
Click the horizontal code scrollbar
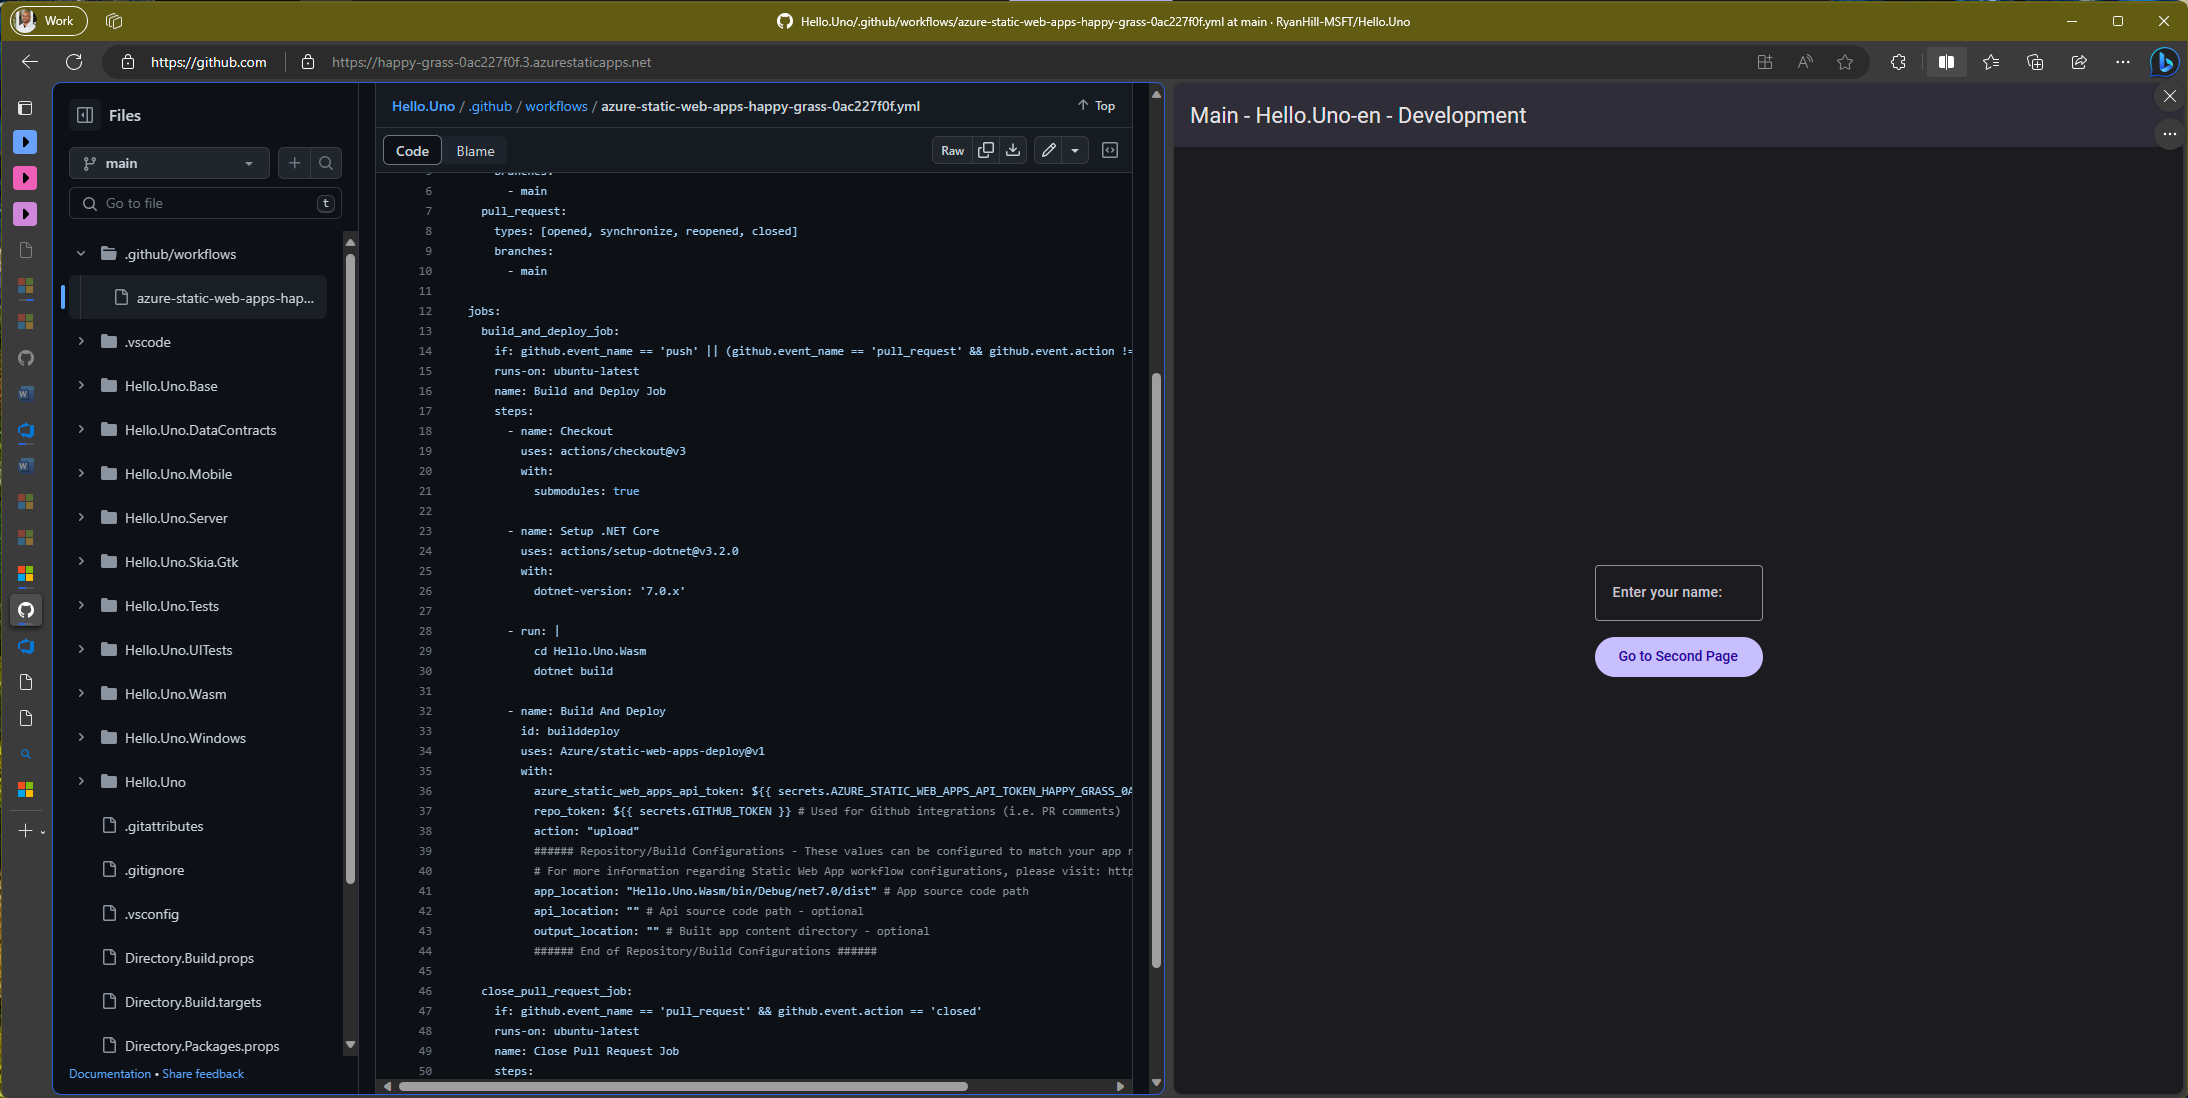682,1086
